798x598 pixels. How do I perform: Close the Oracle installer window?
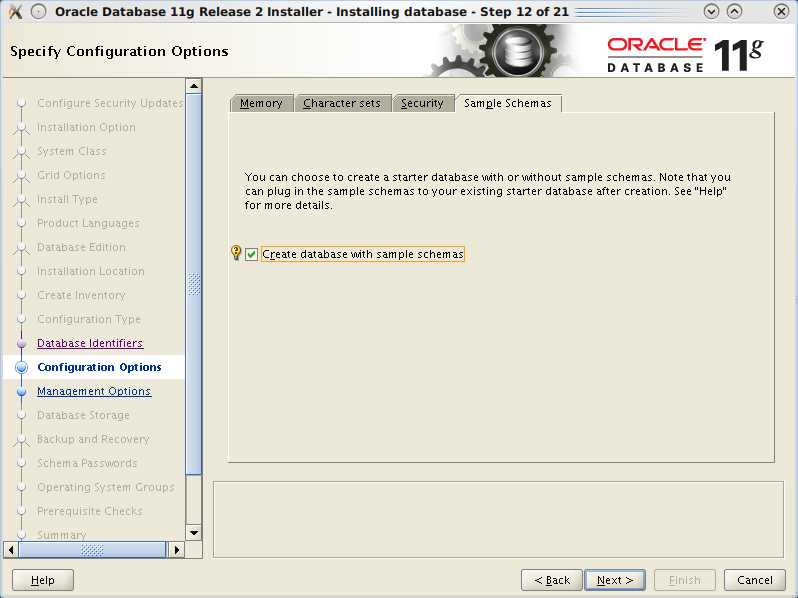coord(781,12)
